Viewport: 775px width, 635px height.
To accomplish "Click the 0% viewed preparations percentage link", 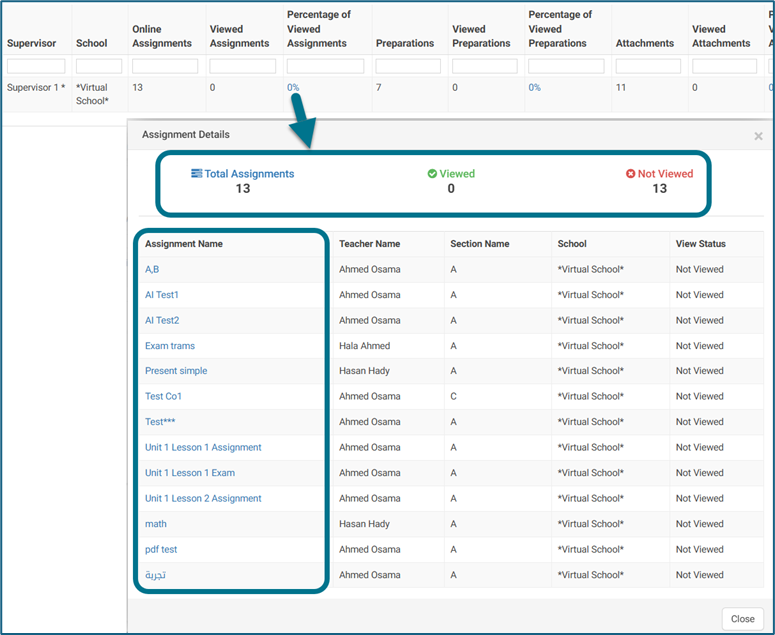I will pyautogui.click(x=535, y=88).
